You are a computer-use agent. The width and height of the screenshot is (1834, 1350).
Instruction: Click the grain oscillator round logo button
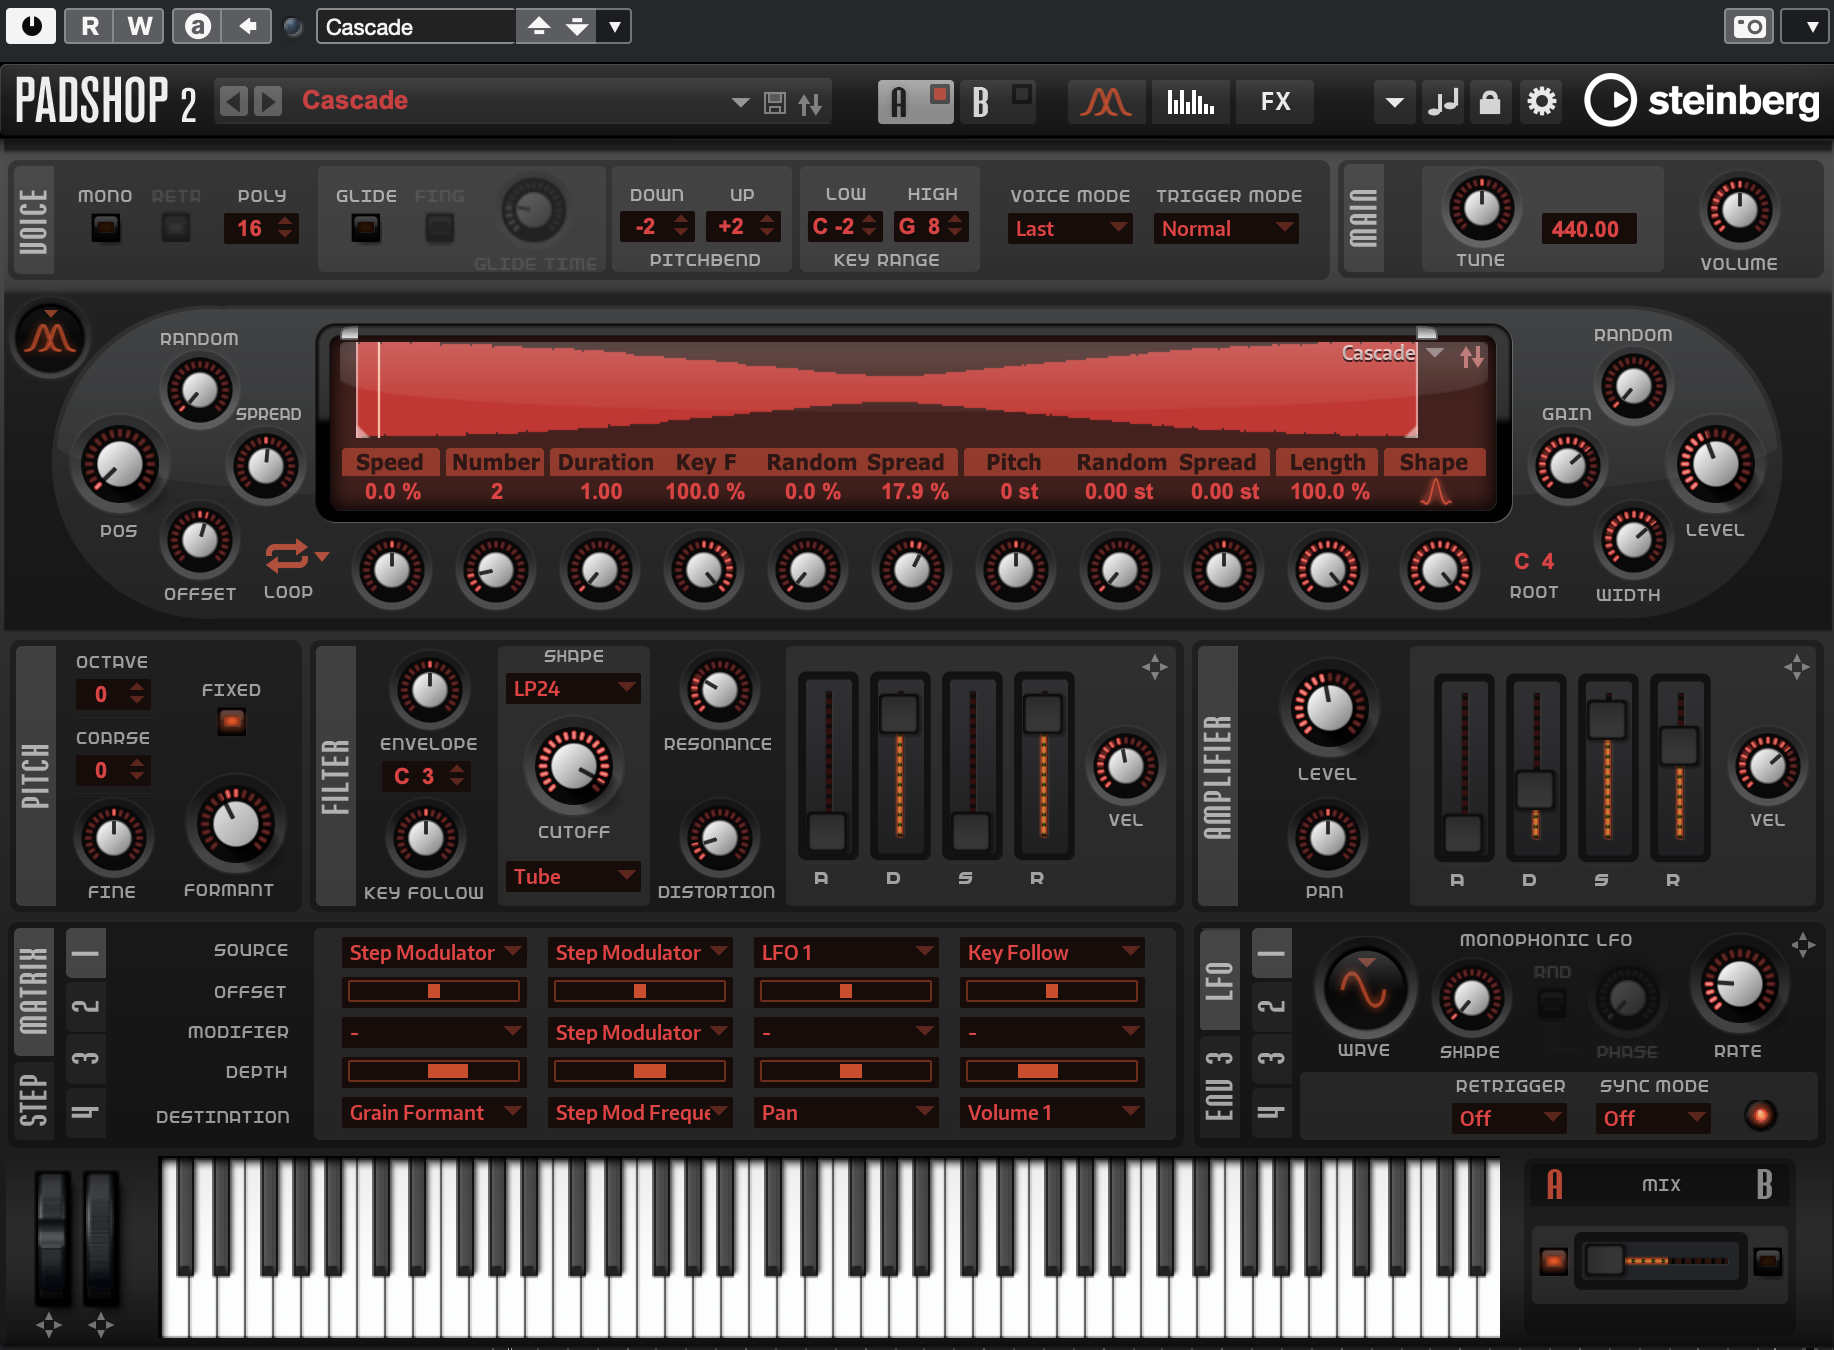49,338
